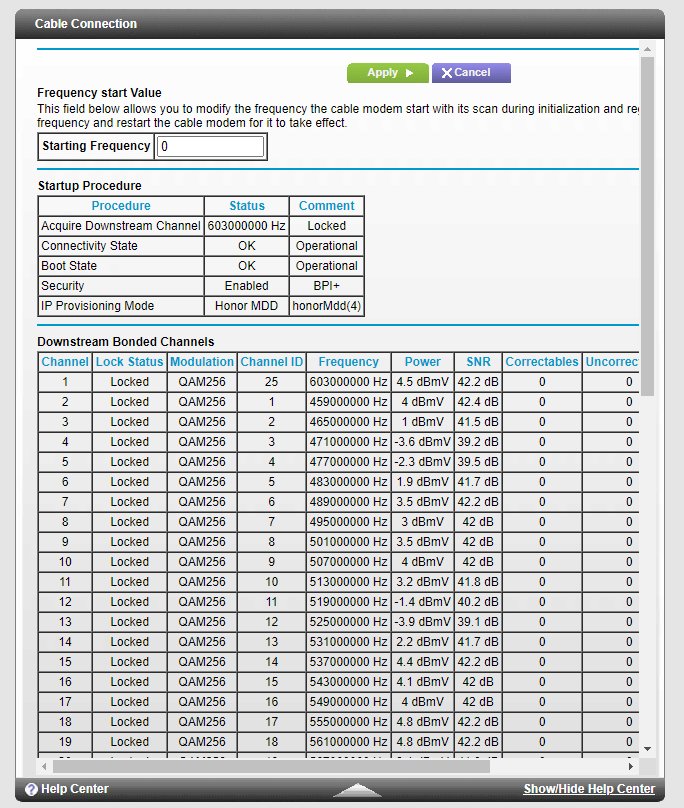
Task: Click the Cable Connection panel title
Action: click(x=86, y=23)
